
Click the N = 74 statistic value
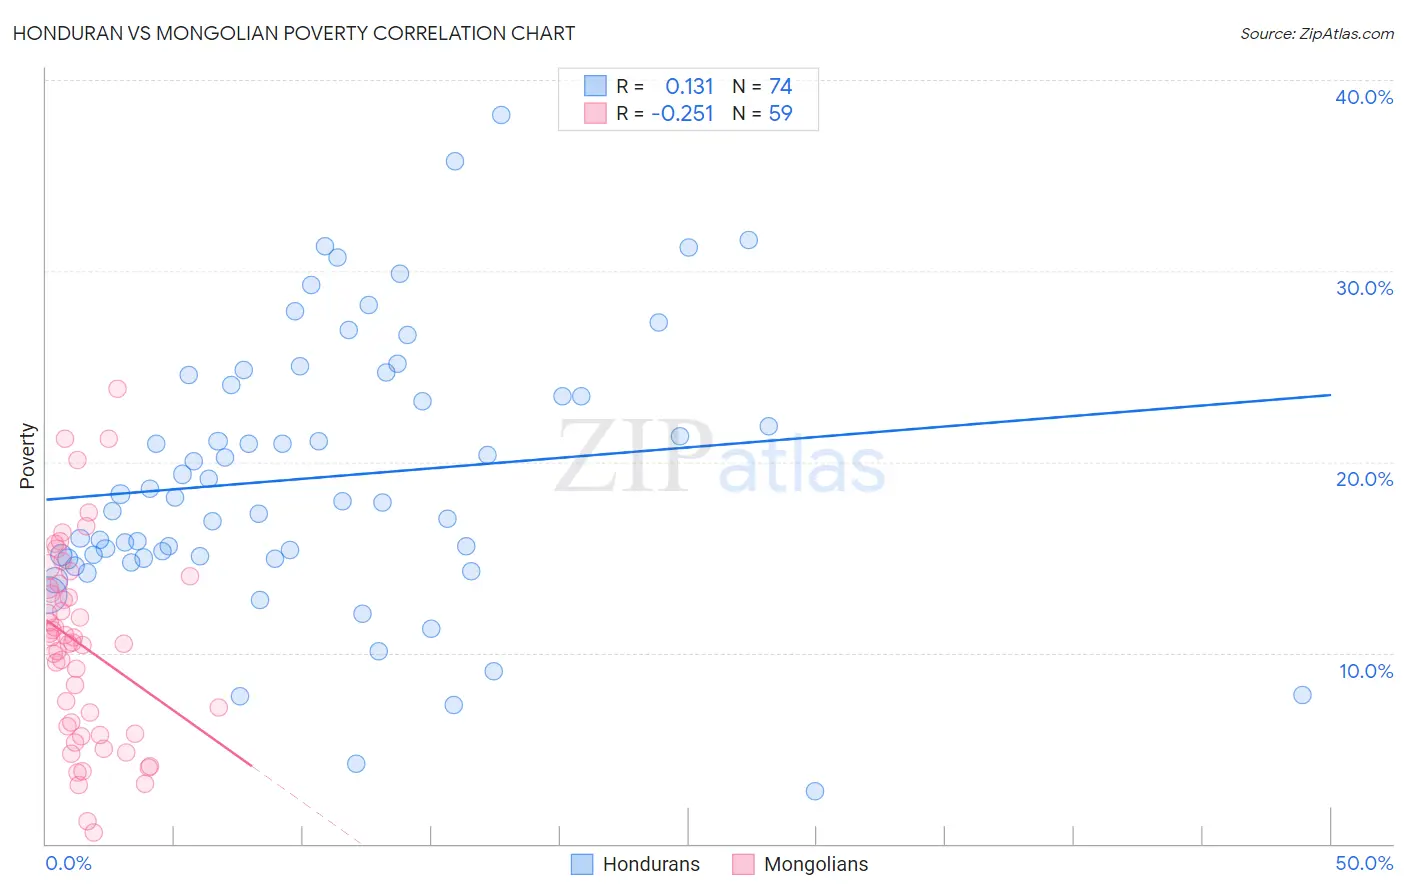pyautogui.click(x=762, y=86)
